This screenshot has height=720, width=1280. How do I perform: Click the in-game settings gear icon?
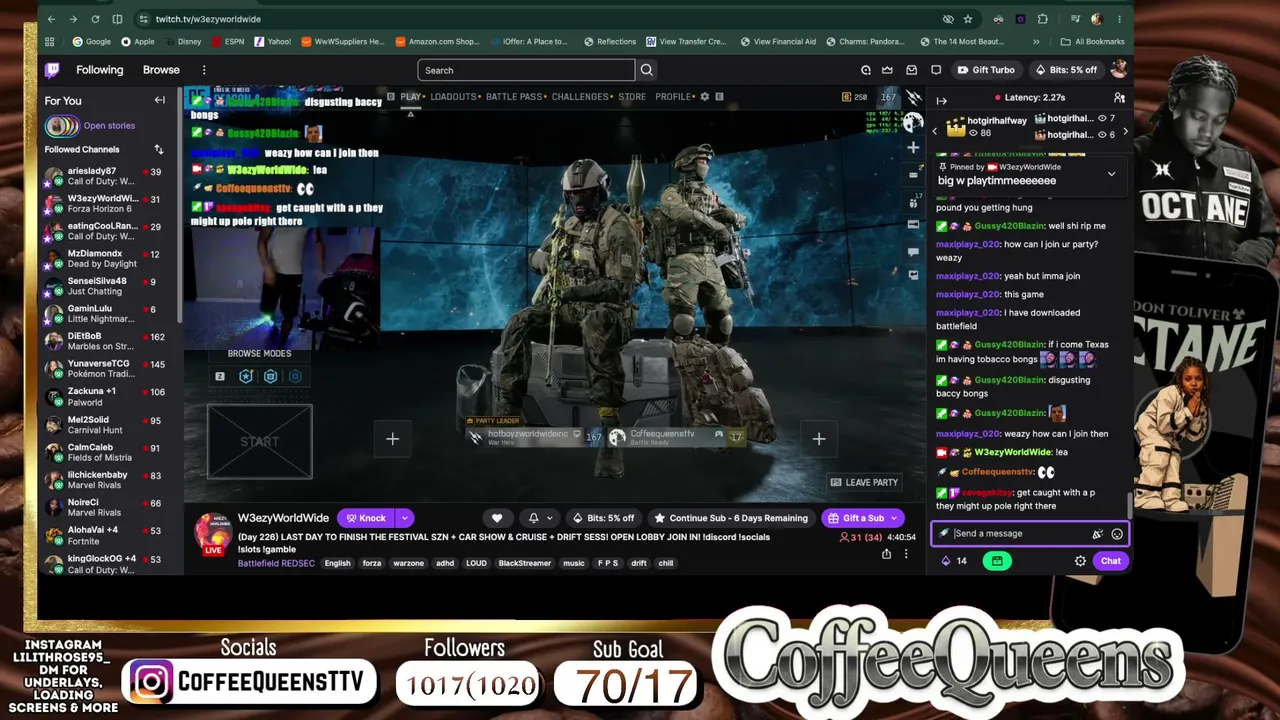click(x=704, y=97)
